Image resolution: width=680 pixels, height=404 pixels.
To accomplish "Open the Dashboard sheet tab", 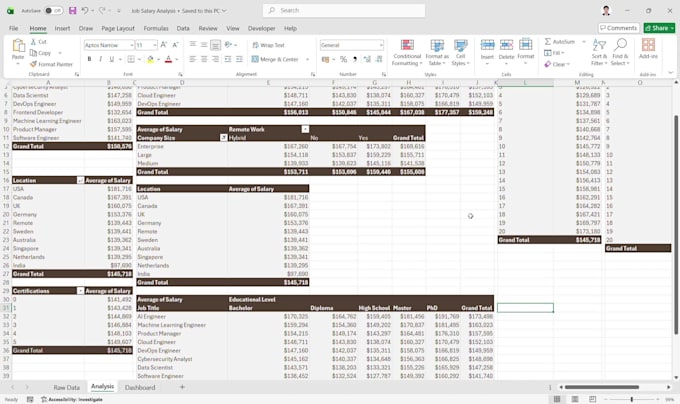I will click(140, 388).
